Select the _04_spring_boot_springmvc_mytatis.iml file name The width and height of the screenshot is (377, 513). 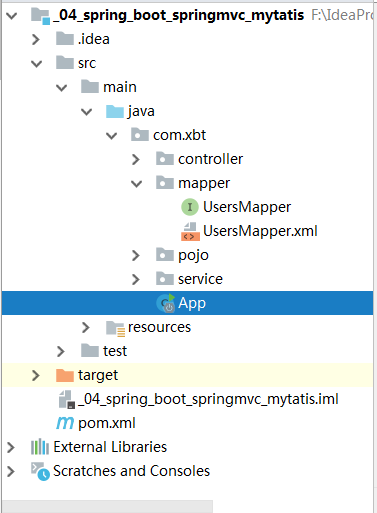click(208, 399)
